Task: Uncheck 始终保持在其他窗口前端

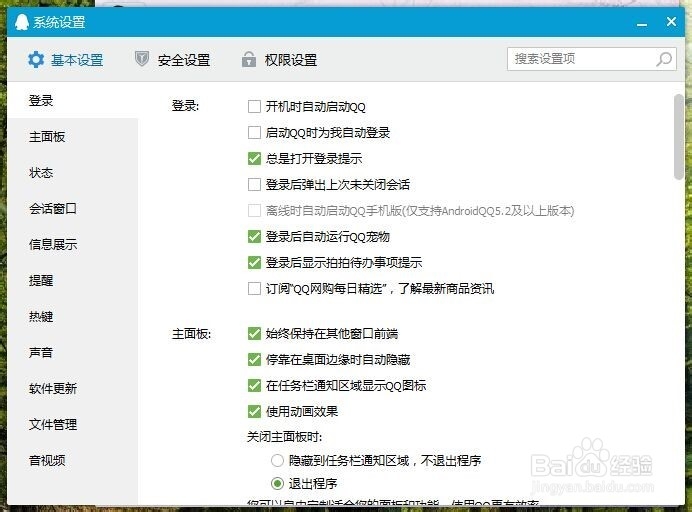Action: click(x=254, y=334)
